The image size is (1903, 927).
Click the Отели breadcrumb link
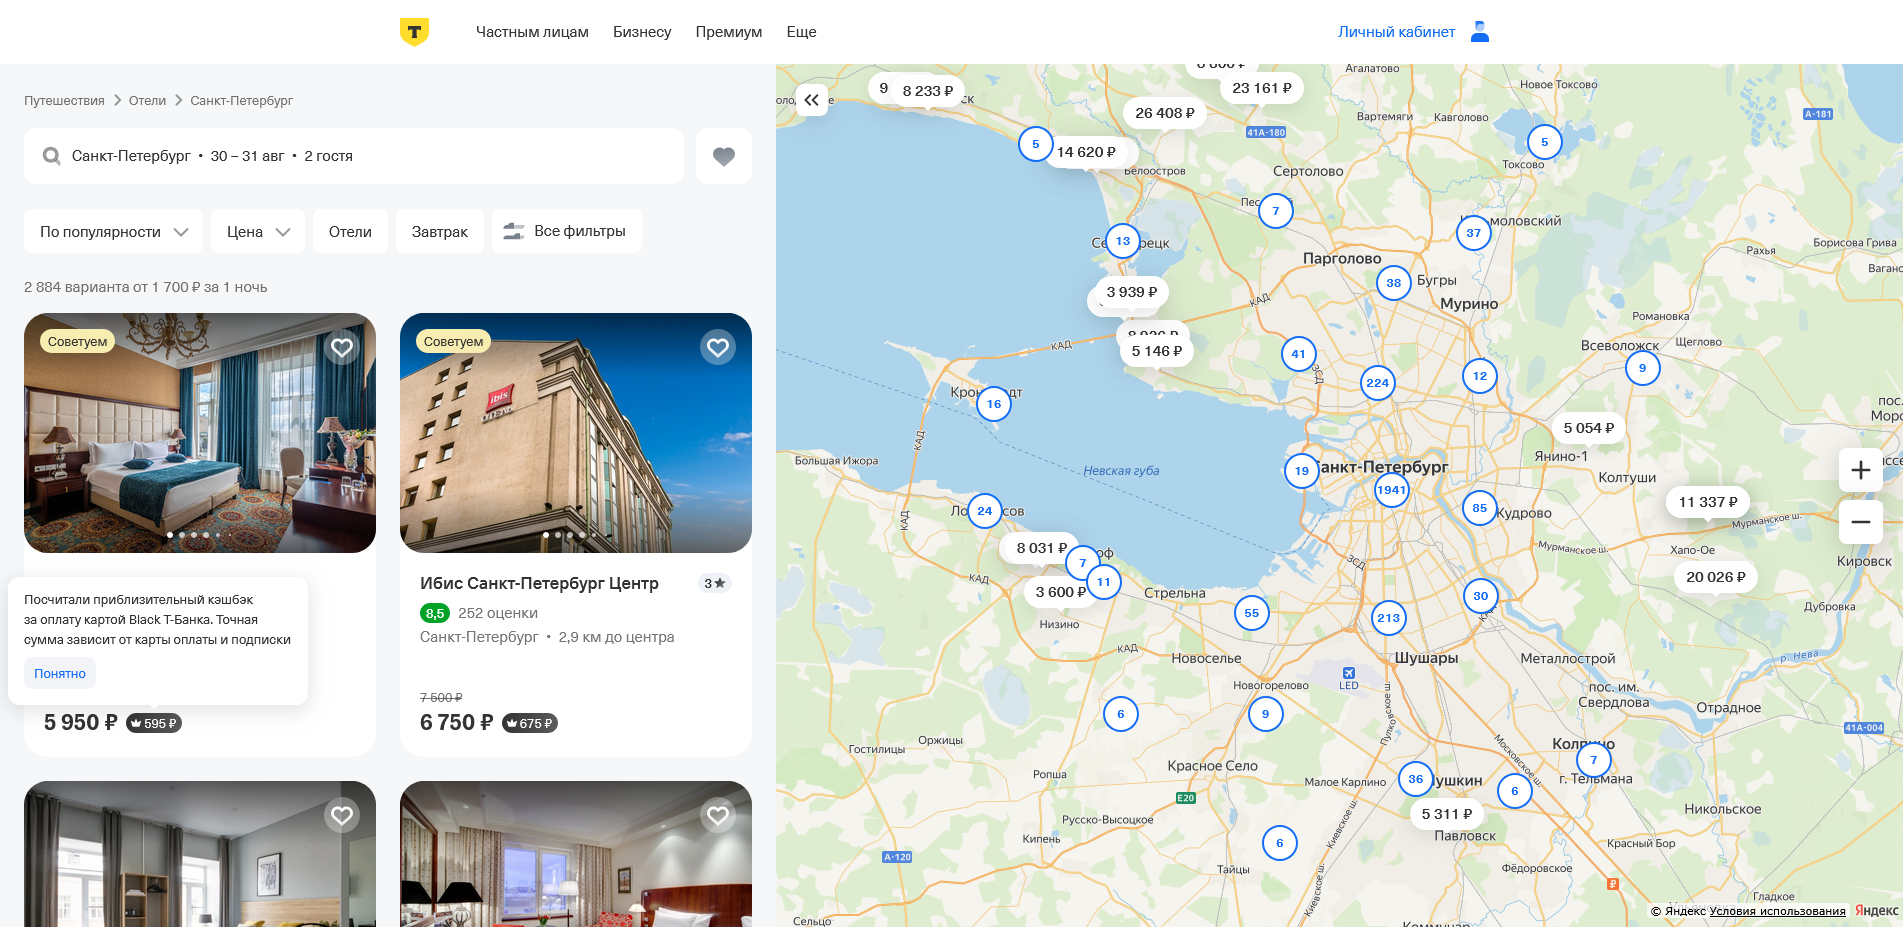[x=147, y=101]
